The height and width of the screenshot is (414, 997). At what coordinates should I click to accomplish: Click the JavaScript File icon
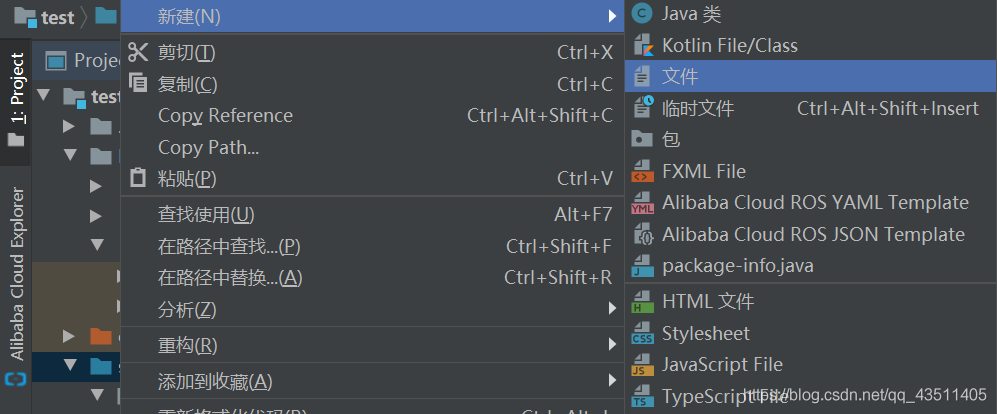coord(643,364)
